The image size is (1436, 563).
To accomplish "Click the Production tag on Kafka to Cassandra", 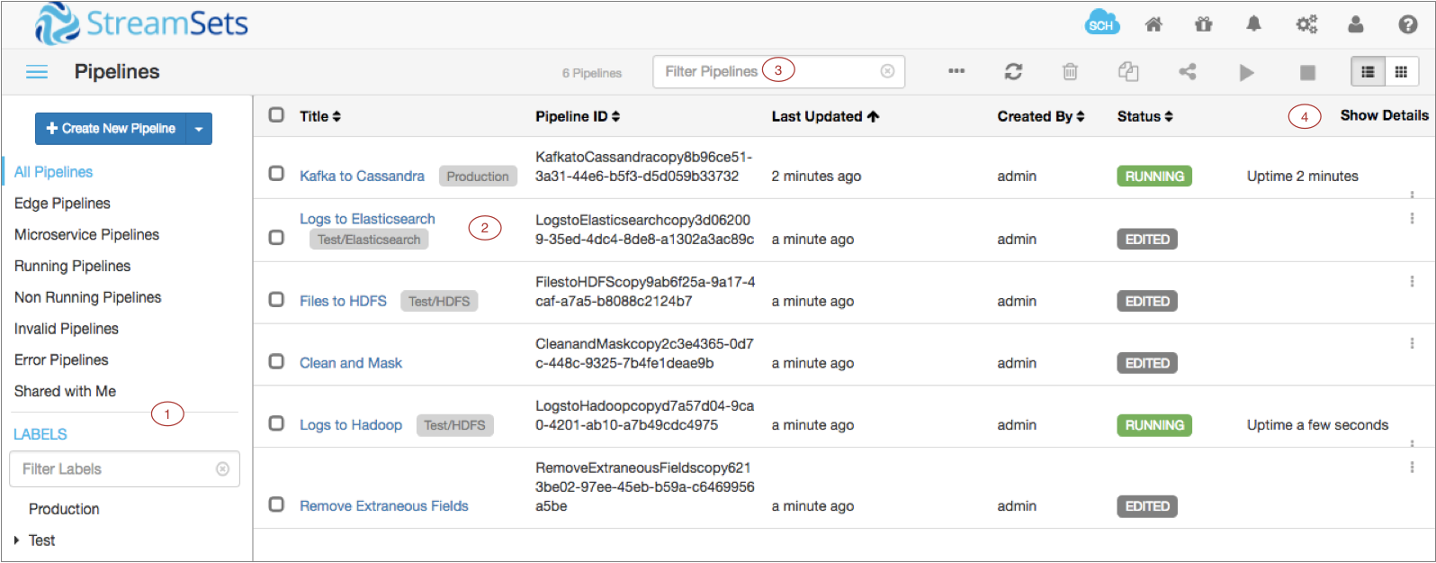I will (x=478, y=176).
